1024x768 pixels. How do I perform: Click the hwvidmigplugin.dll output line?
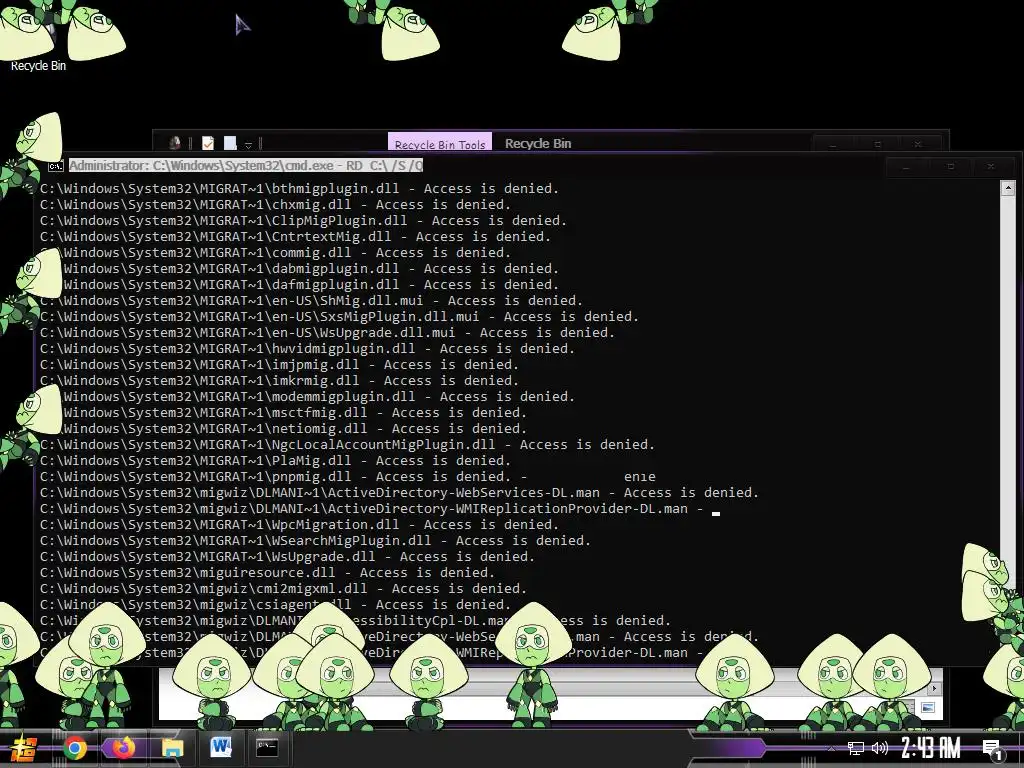point(307,349)
